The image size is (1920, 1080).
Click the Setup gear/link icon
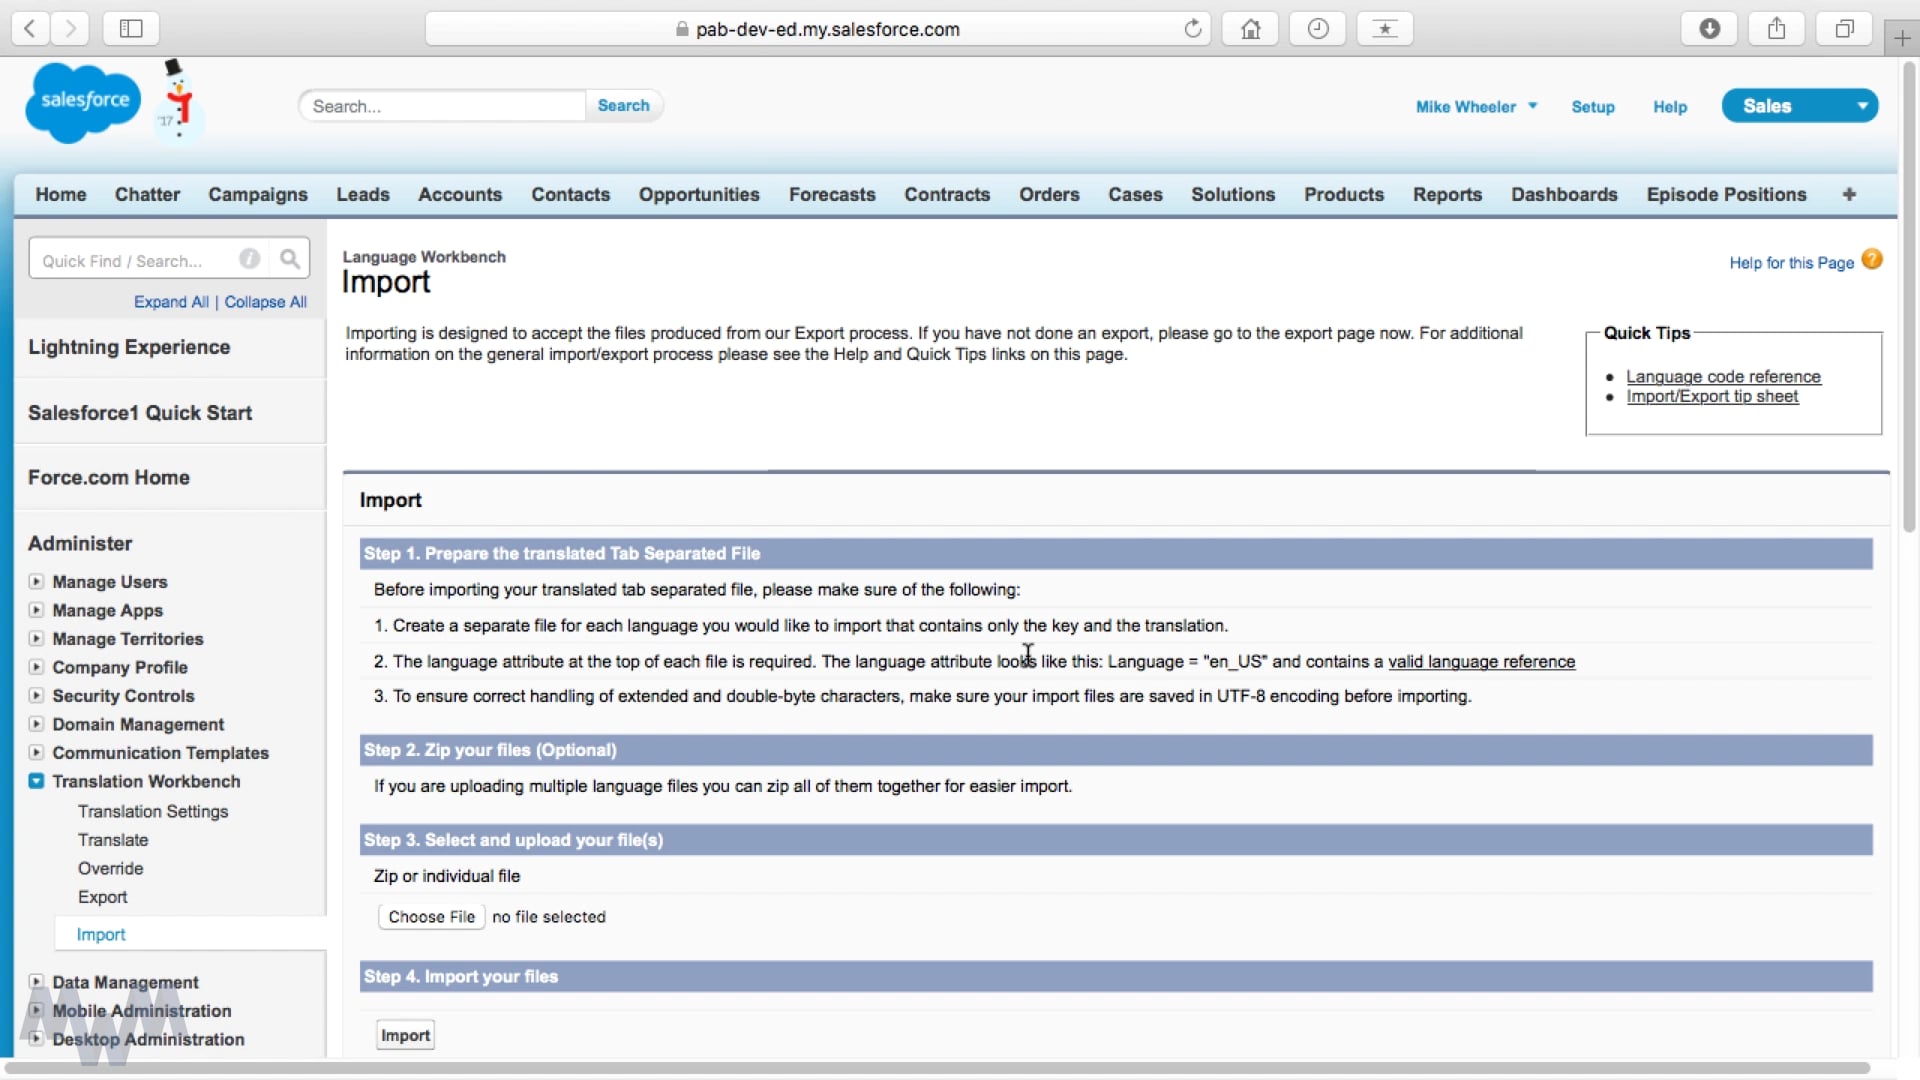[x=1593, y=105]
